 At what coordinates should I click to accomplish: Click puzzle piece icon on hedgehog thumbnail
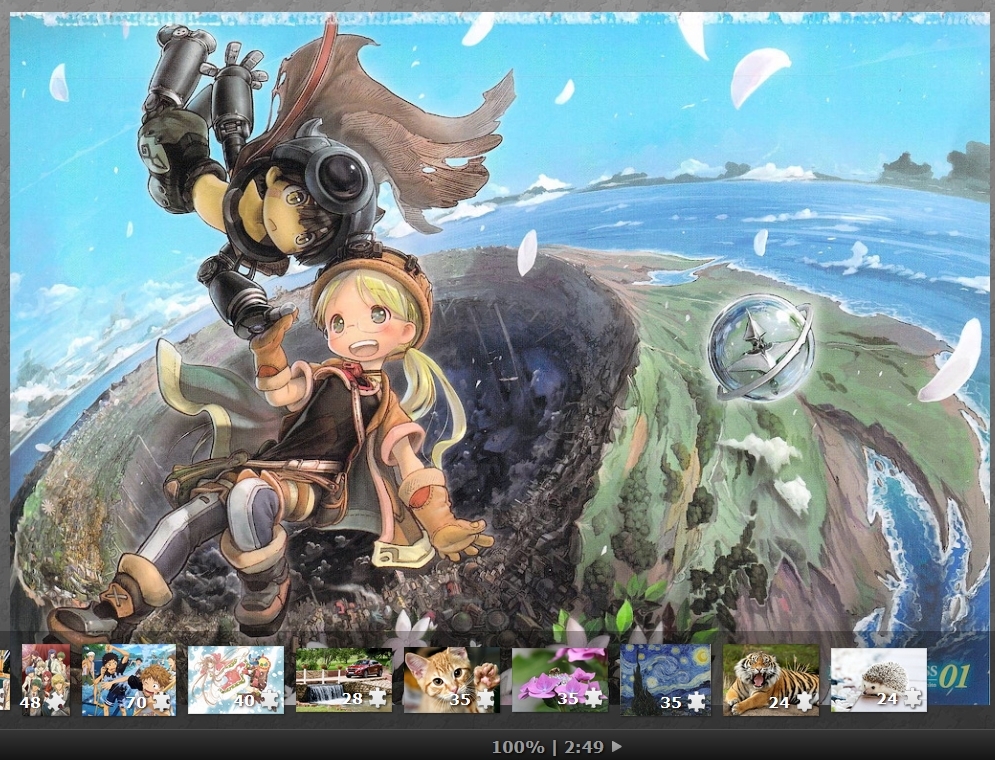click(913, 698)
